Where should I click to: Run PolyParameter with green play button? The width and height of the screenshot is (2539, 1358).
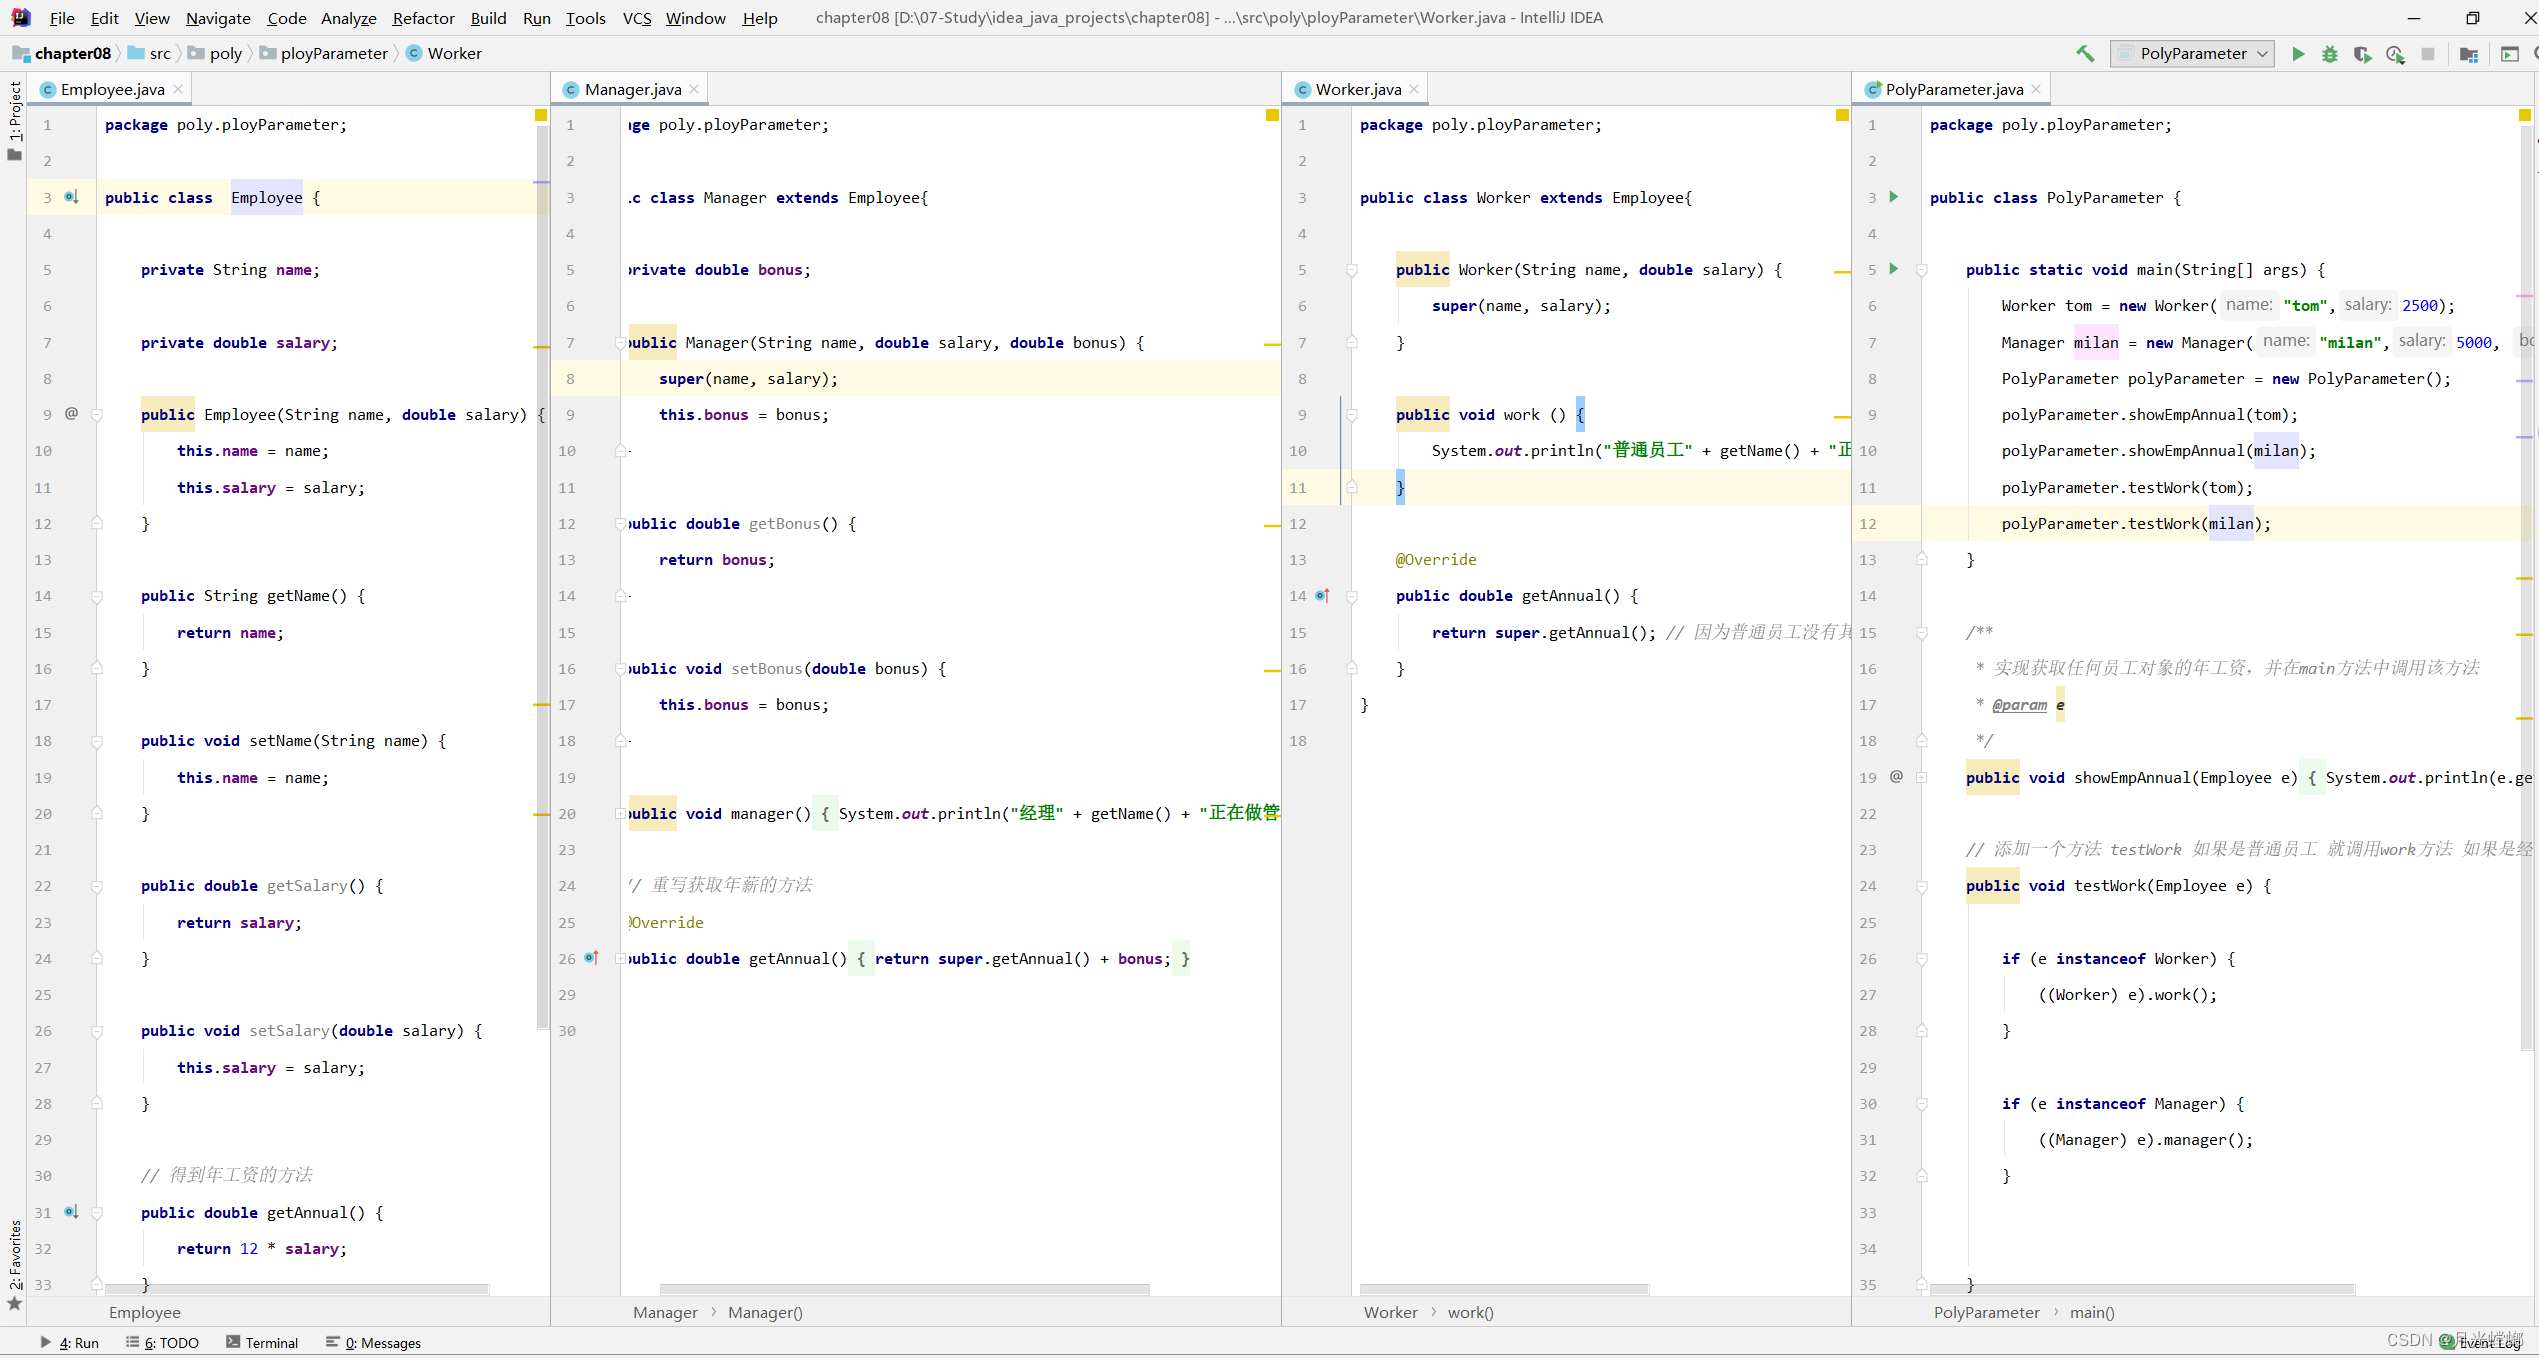pos(2298,54)
